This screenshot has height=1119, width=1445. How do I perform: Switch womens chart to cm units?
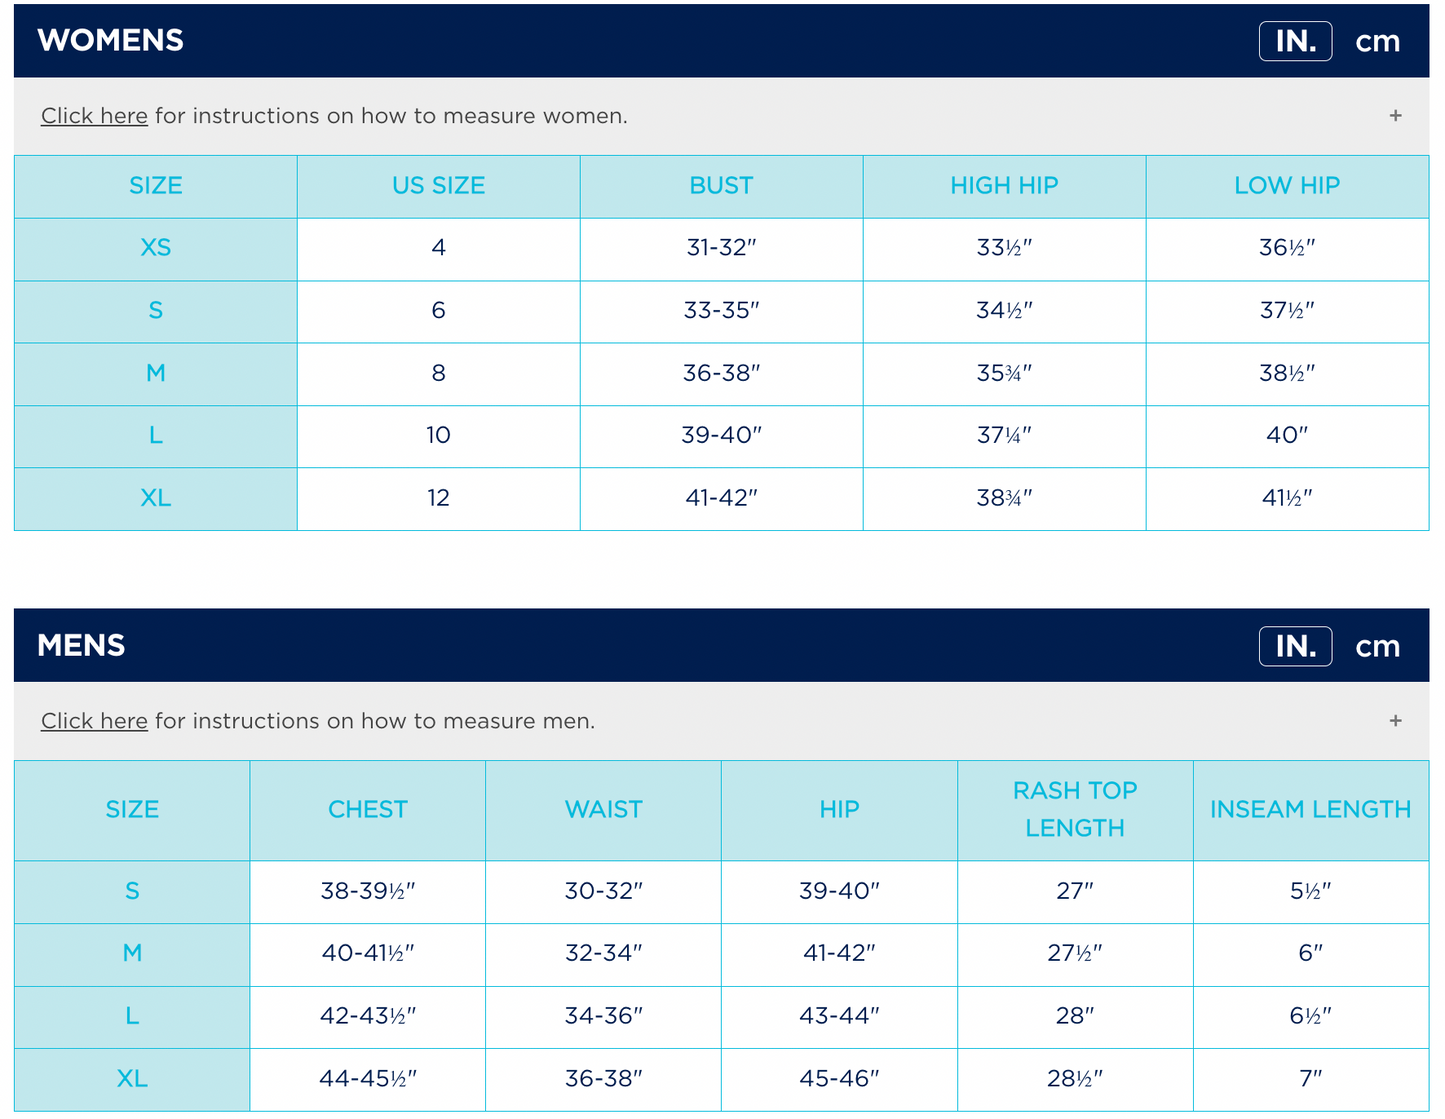tap(1377, 41)
